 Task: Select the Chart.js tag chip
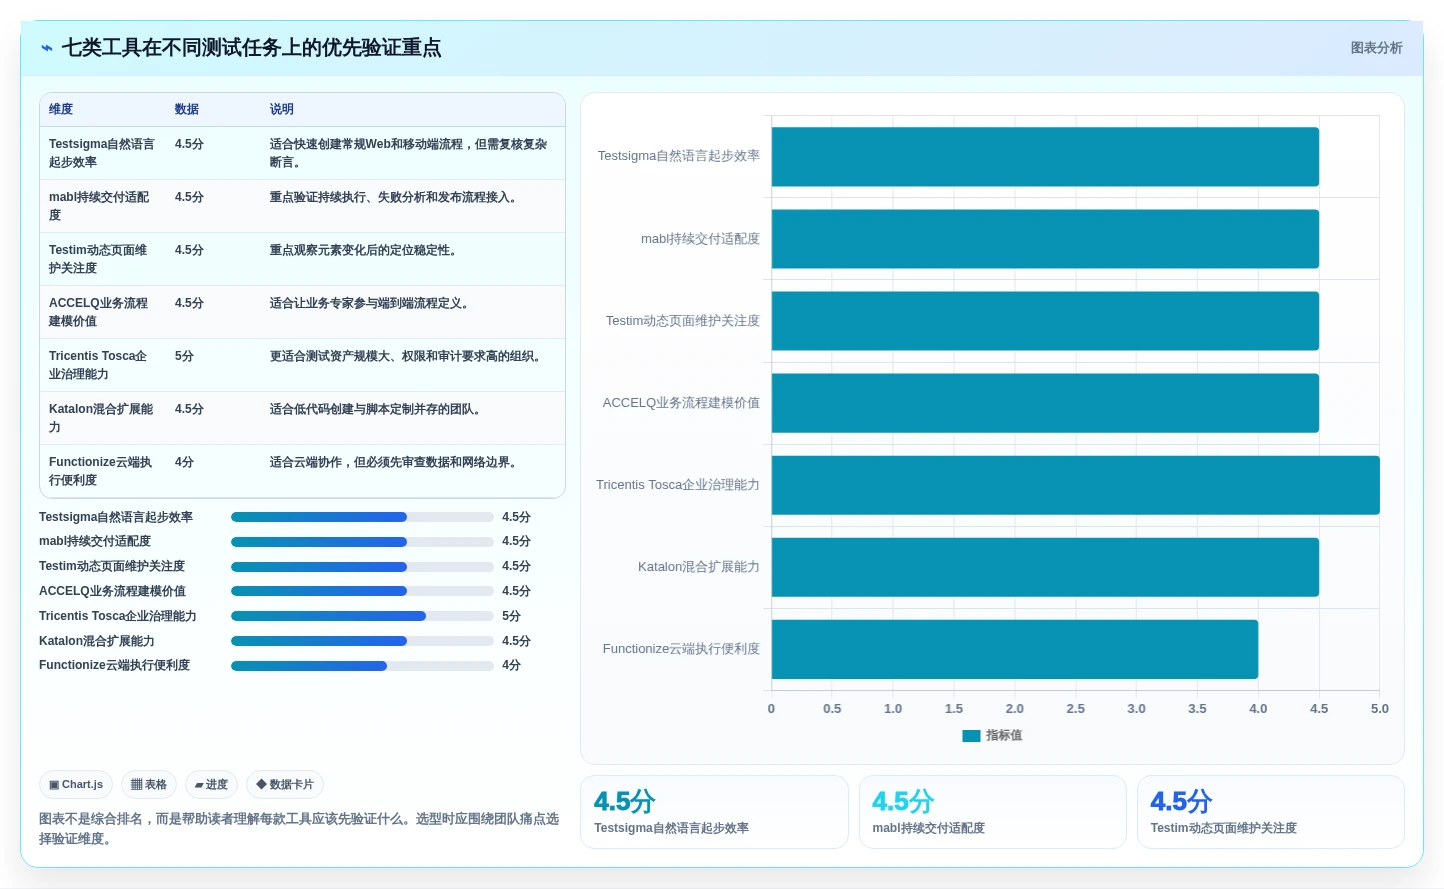(76, 785)
